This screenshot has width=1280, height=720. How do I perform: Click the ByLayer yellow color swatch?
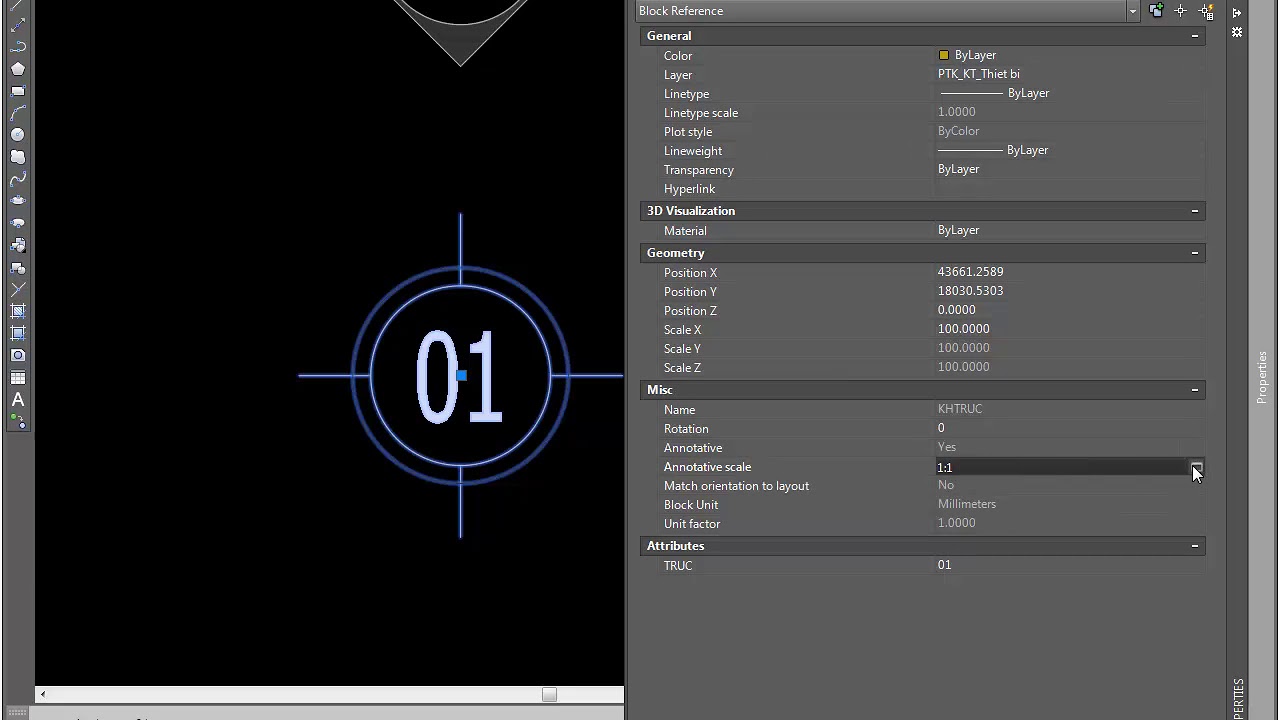(x=944, y=55)
